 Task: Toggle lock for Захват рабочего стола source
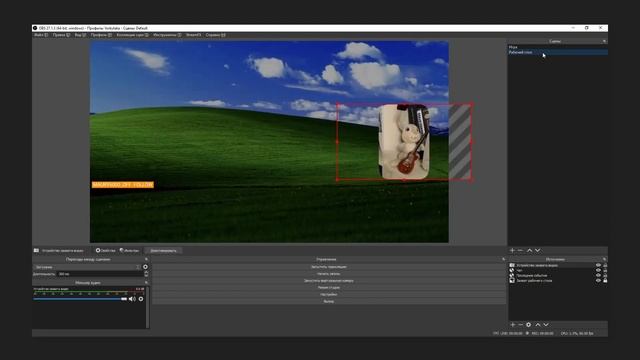click(x=605, y=281)
